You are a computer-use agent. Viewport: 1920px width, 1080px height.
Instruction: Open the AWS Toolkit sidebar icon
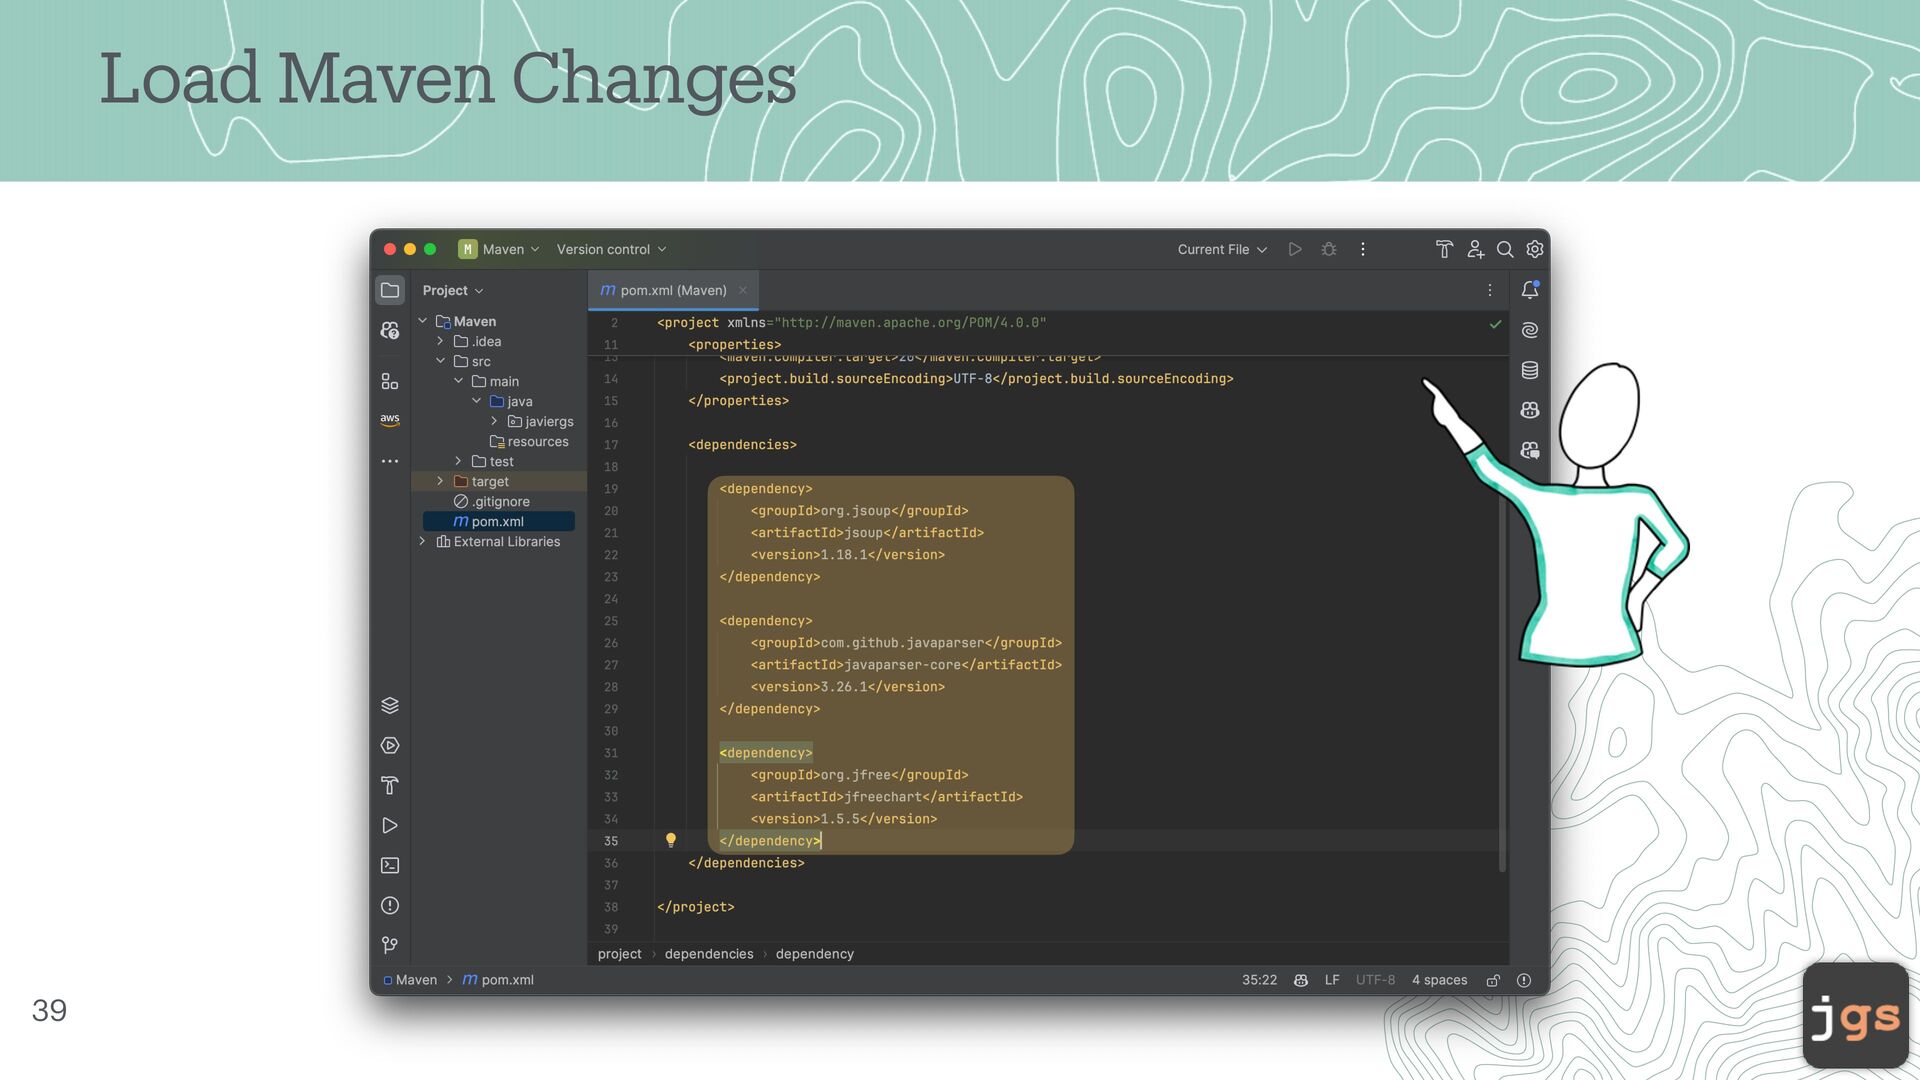pyautogui.click(x=390, y=420)
